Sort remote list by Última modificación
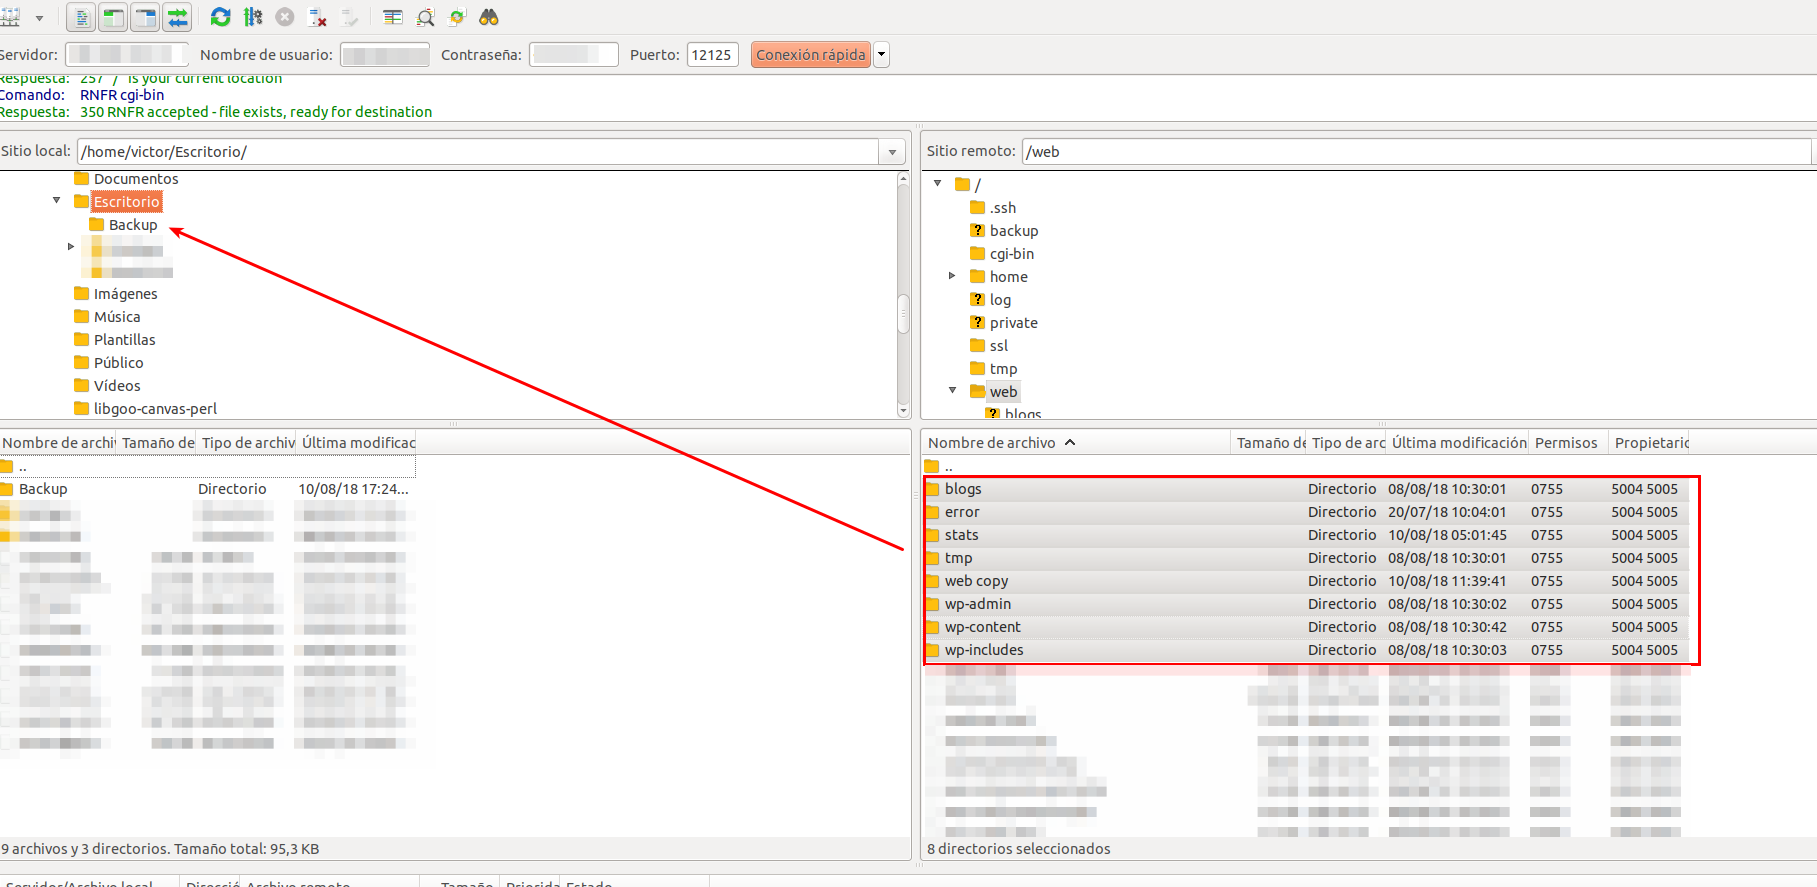 1459,443
